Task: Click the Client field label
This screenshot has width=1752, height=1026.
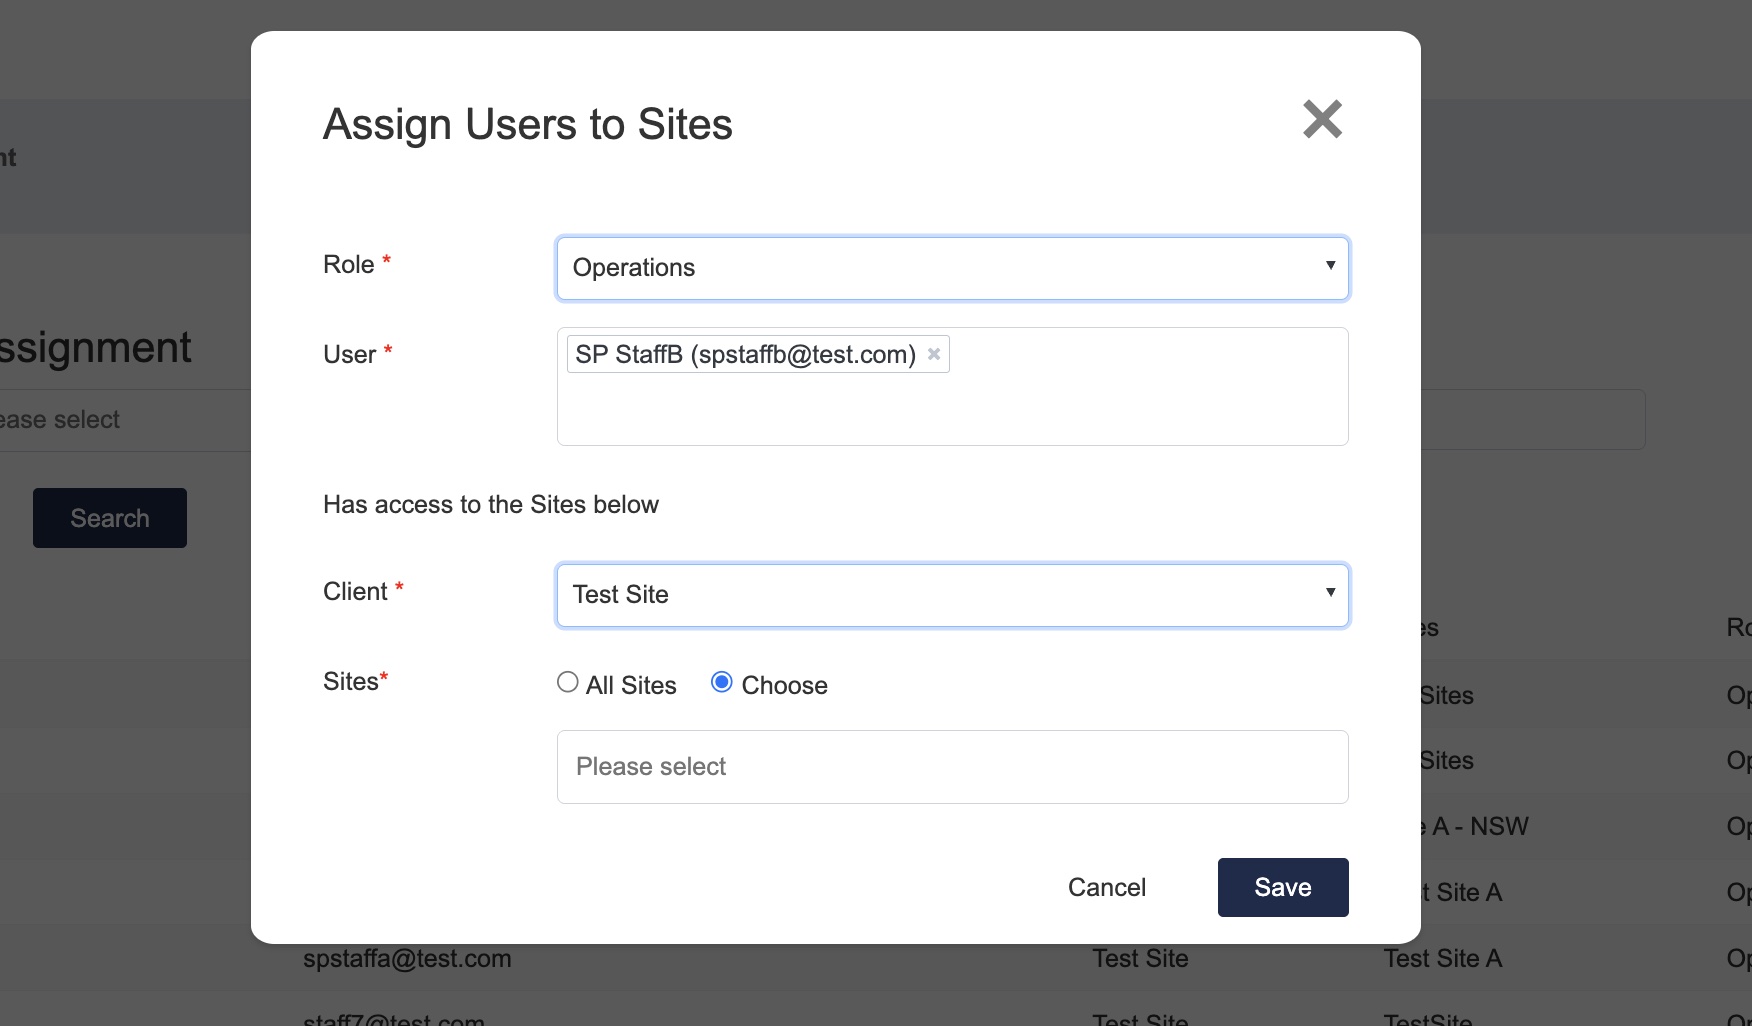Action: click(355, 591)
